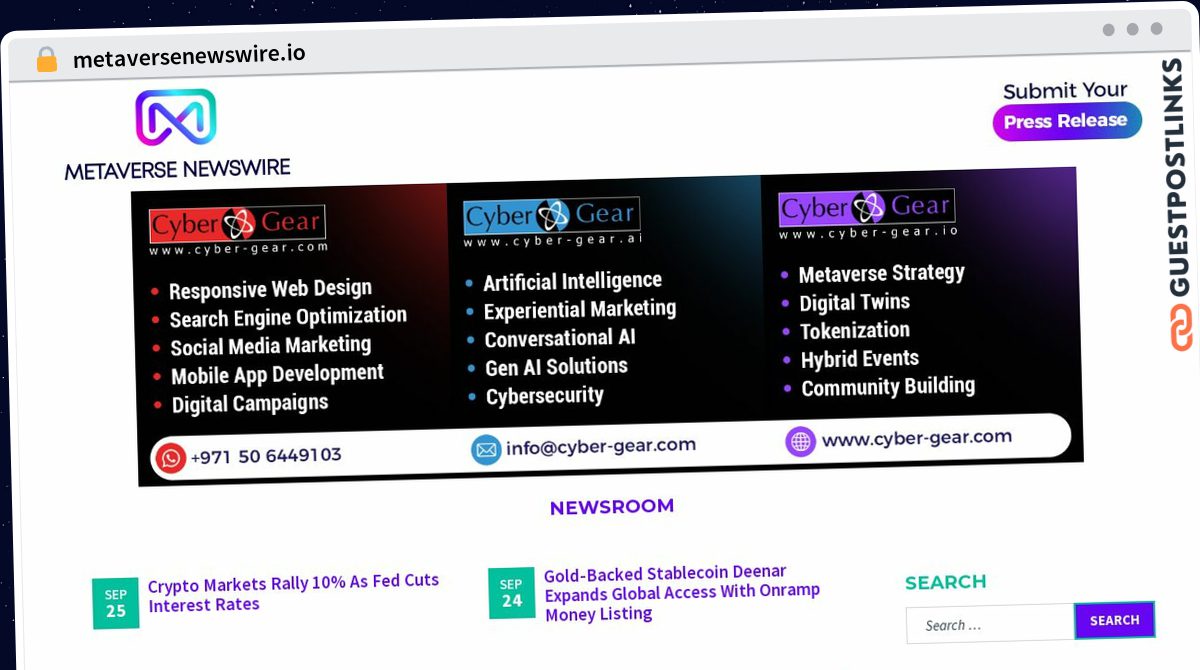Click the blue Cyber Gear .ai logo

coord(551,216)
